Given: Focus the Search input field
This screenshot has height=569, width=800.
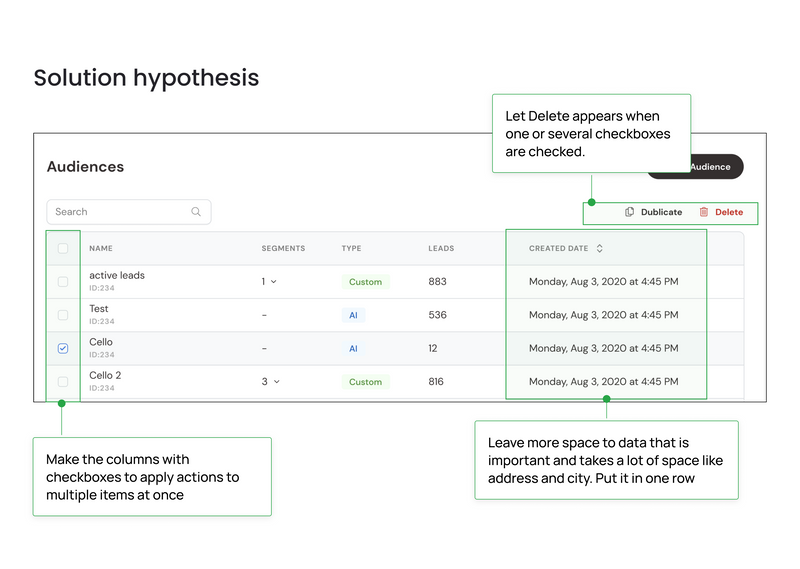Looking at the screenshot, I should (x=129, y=212).
